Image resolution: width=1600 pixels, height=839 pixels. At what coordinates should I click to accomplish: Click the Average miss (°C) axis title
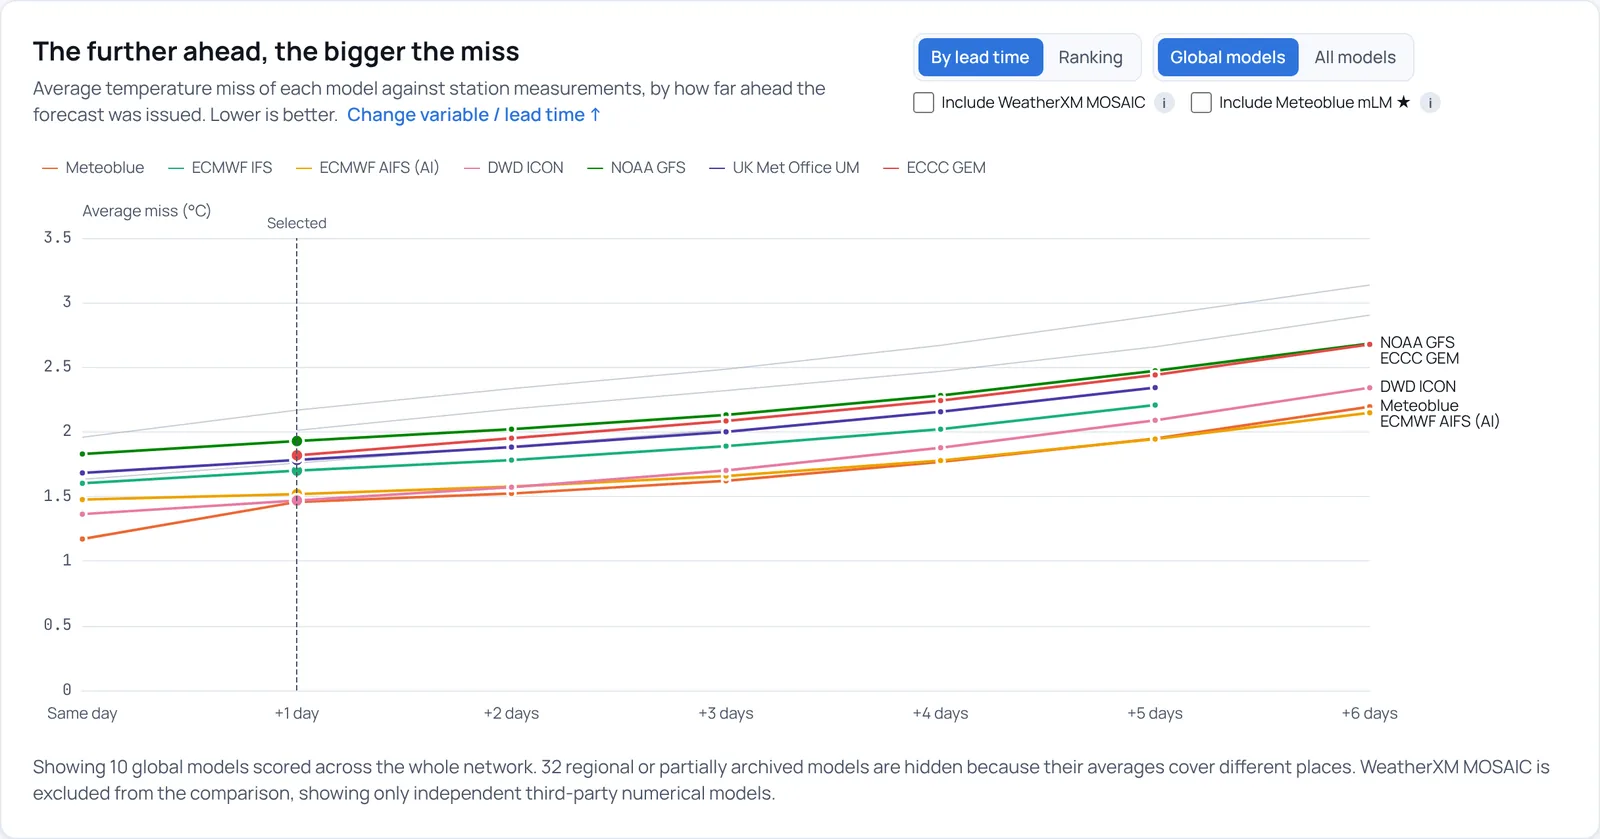[x=147, y=211]
